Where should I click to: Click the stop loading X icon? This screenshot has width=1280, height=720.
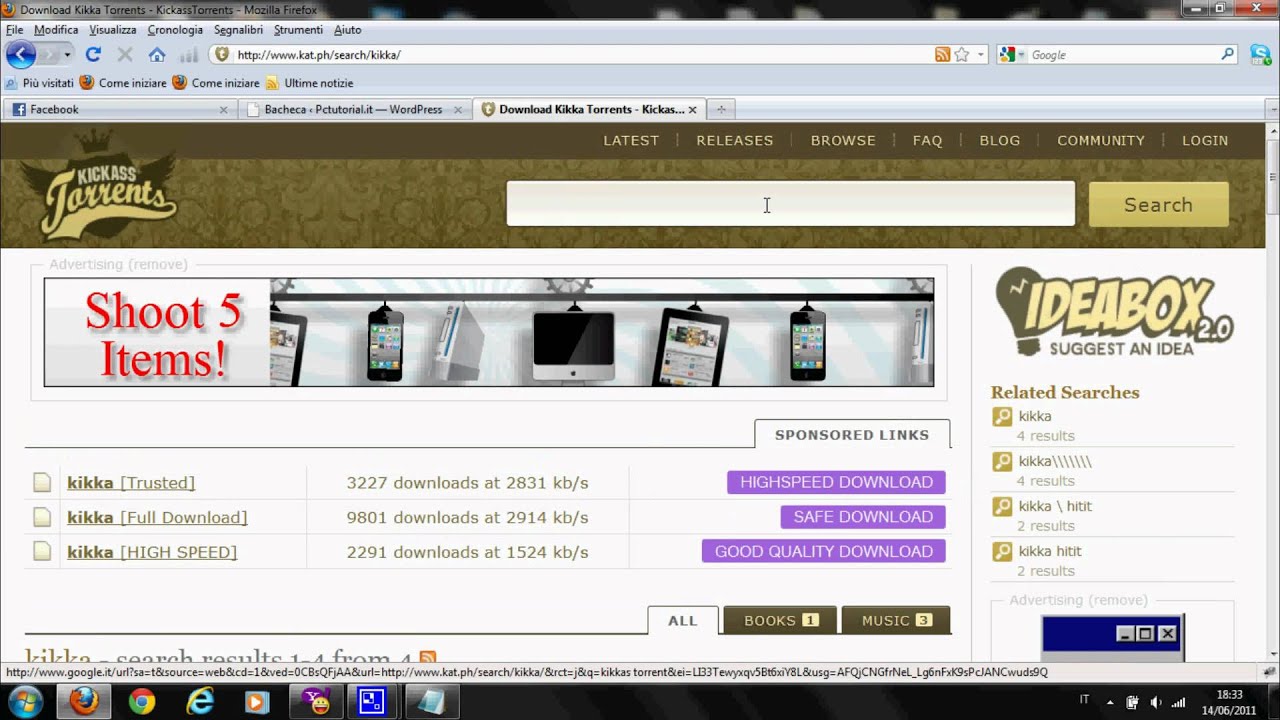coord(125,55)
